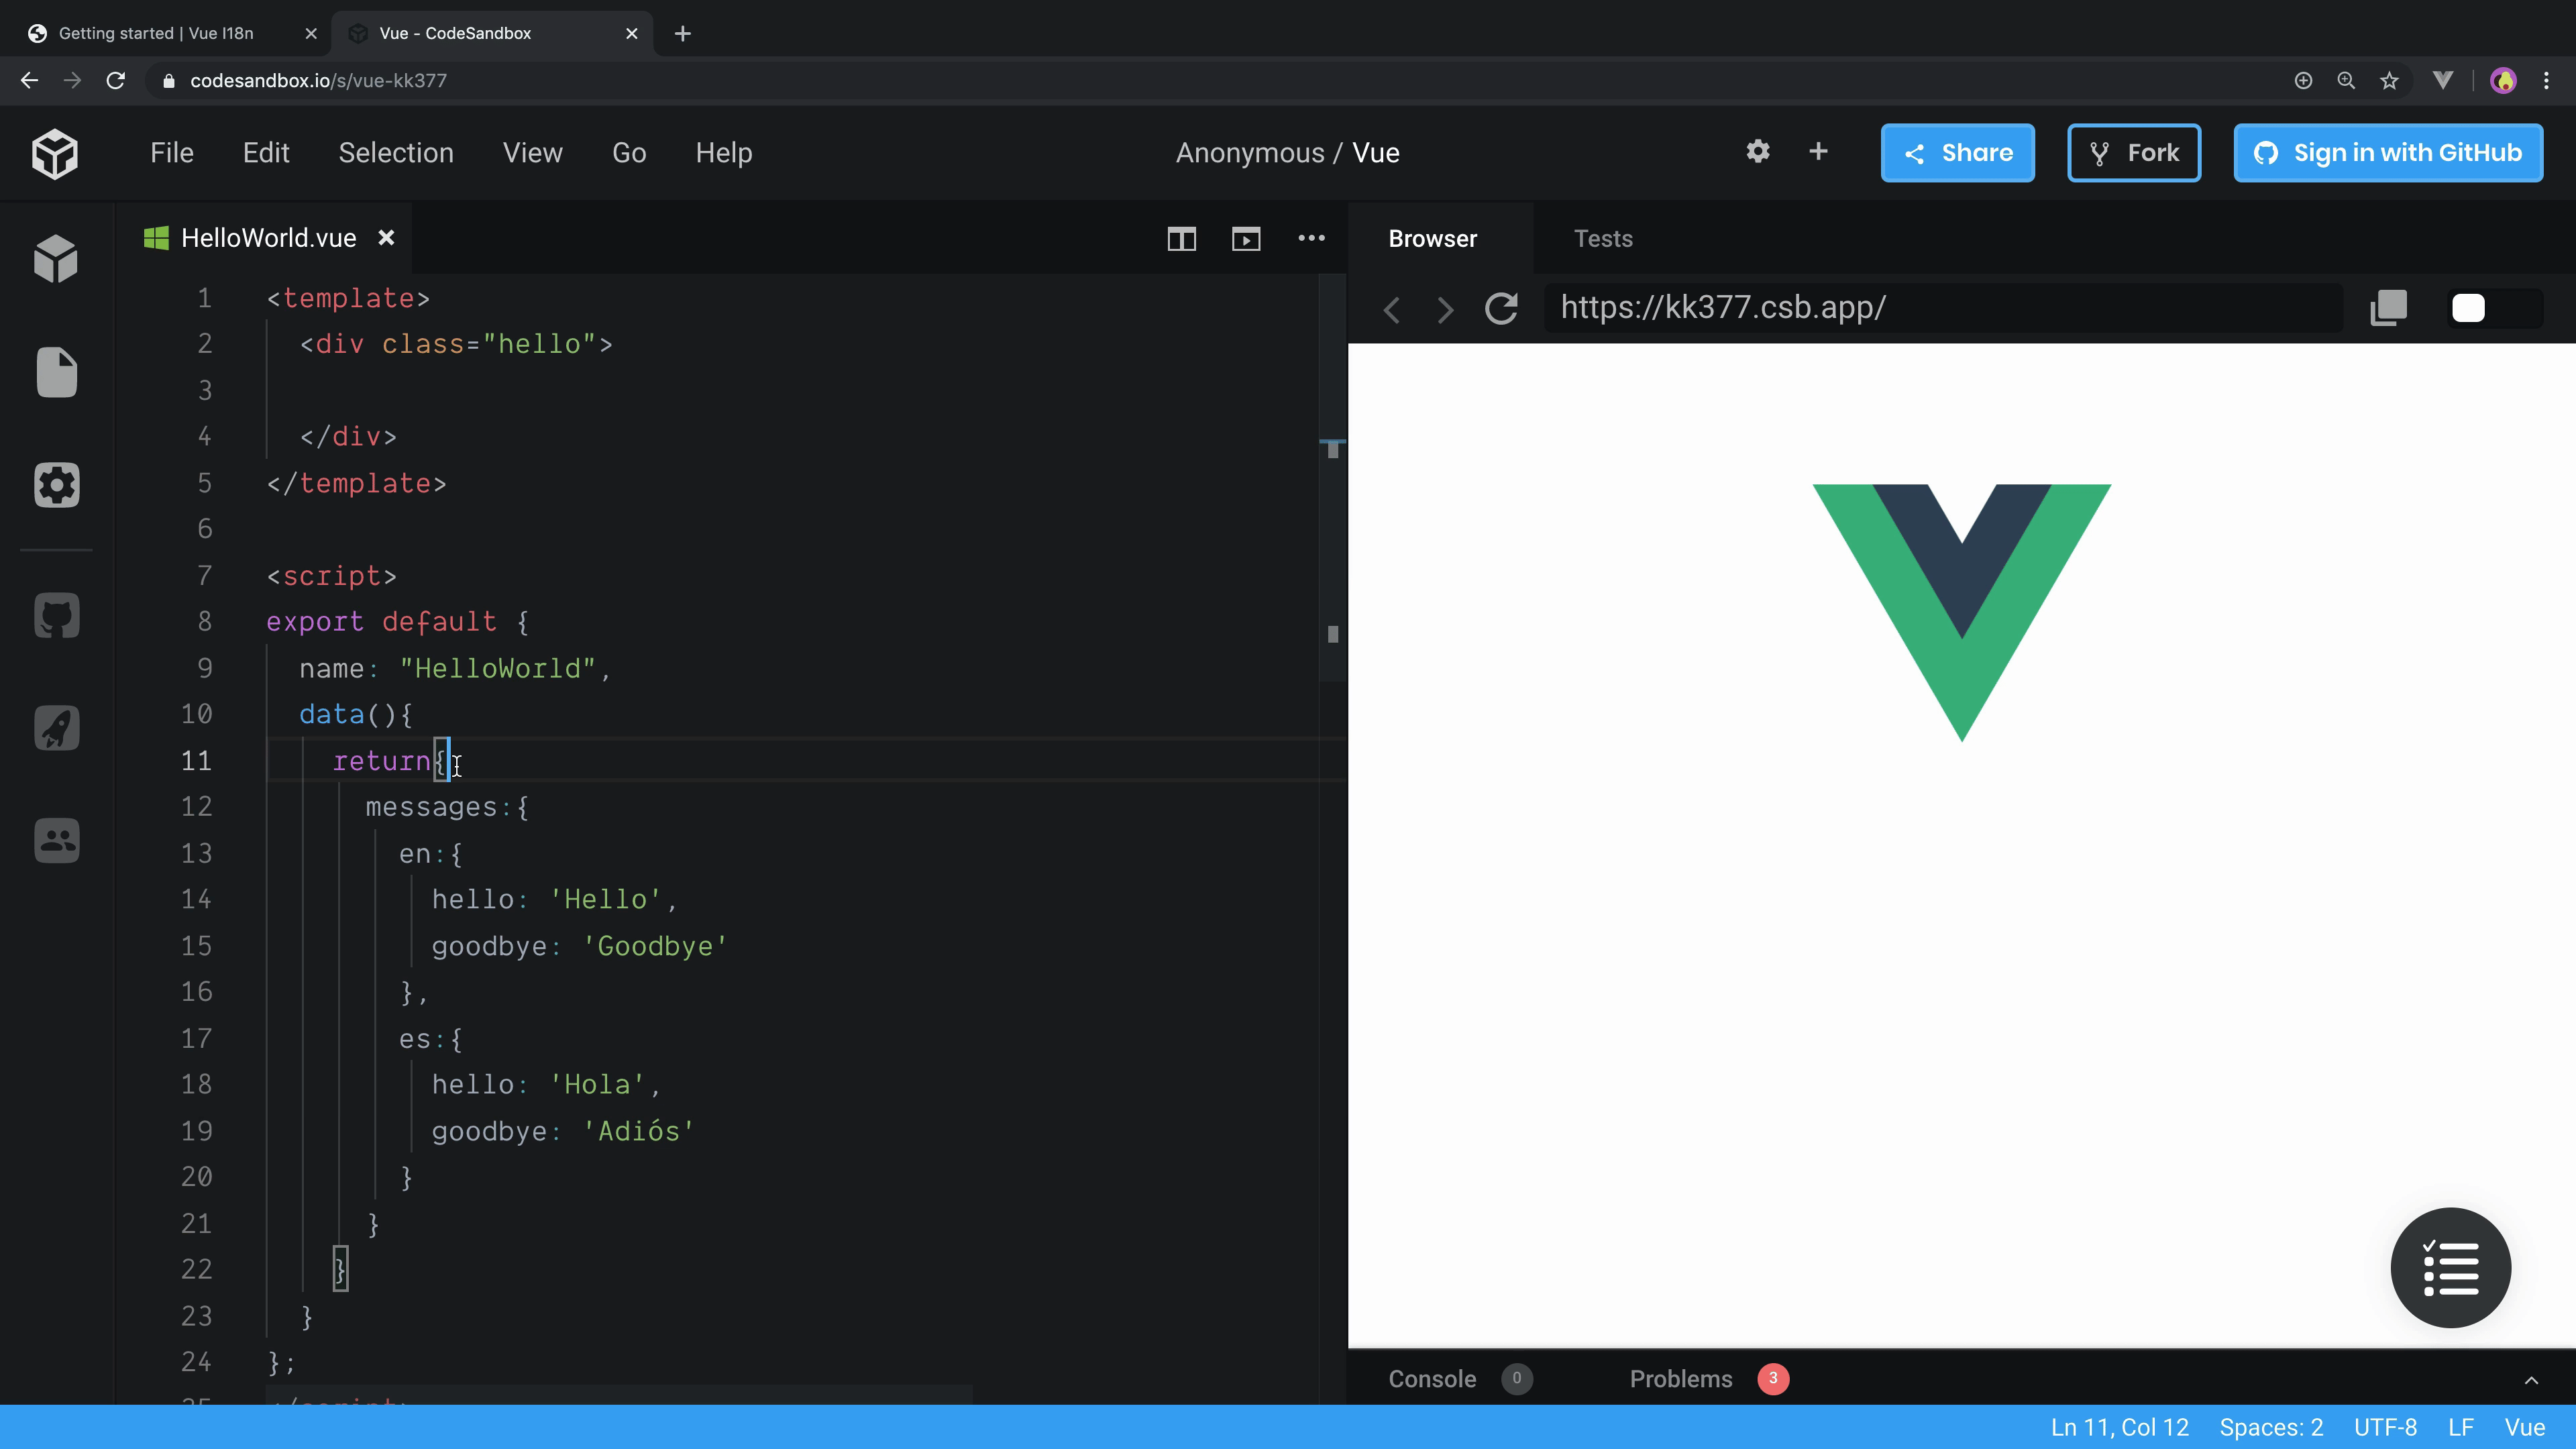Click the Chrome zoom magnifier icon
Image resolution: width=2576 pixels, height=1449 pixels.
click(2345, 80)
